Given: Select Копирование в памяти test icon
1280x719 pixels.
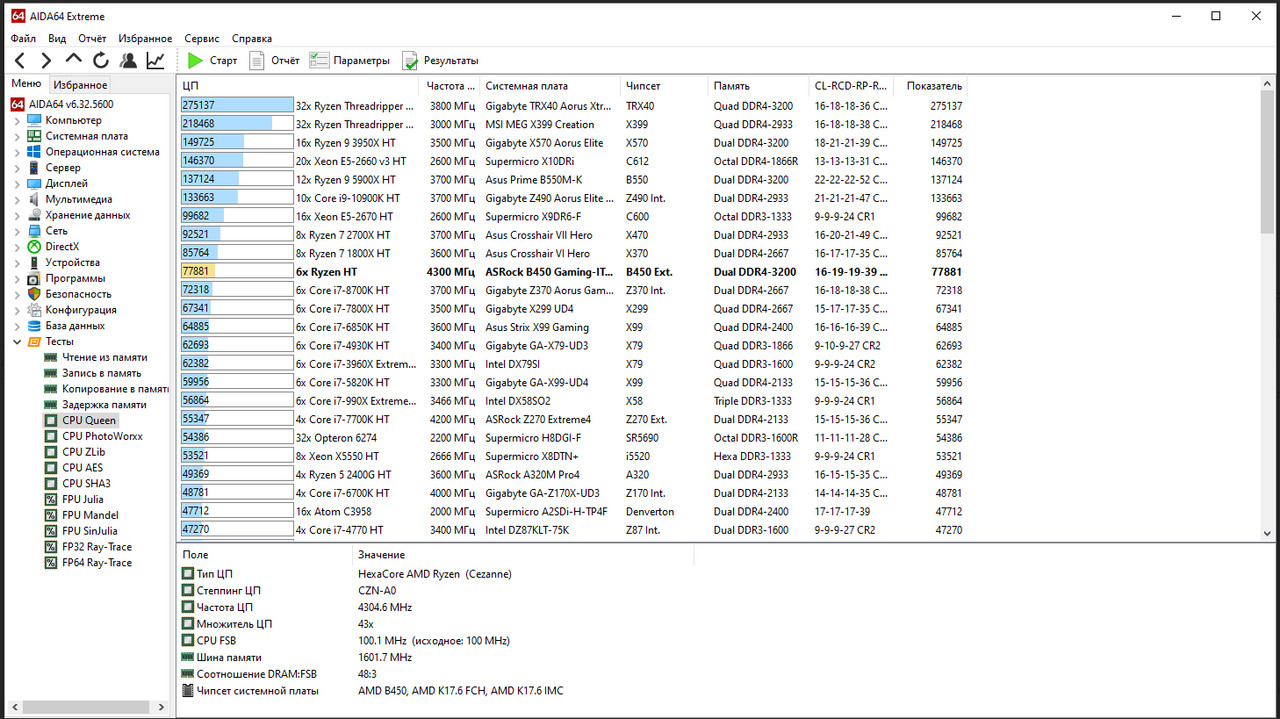Looking at the screenshot, I should [x=52, y=389].
